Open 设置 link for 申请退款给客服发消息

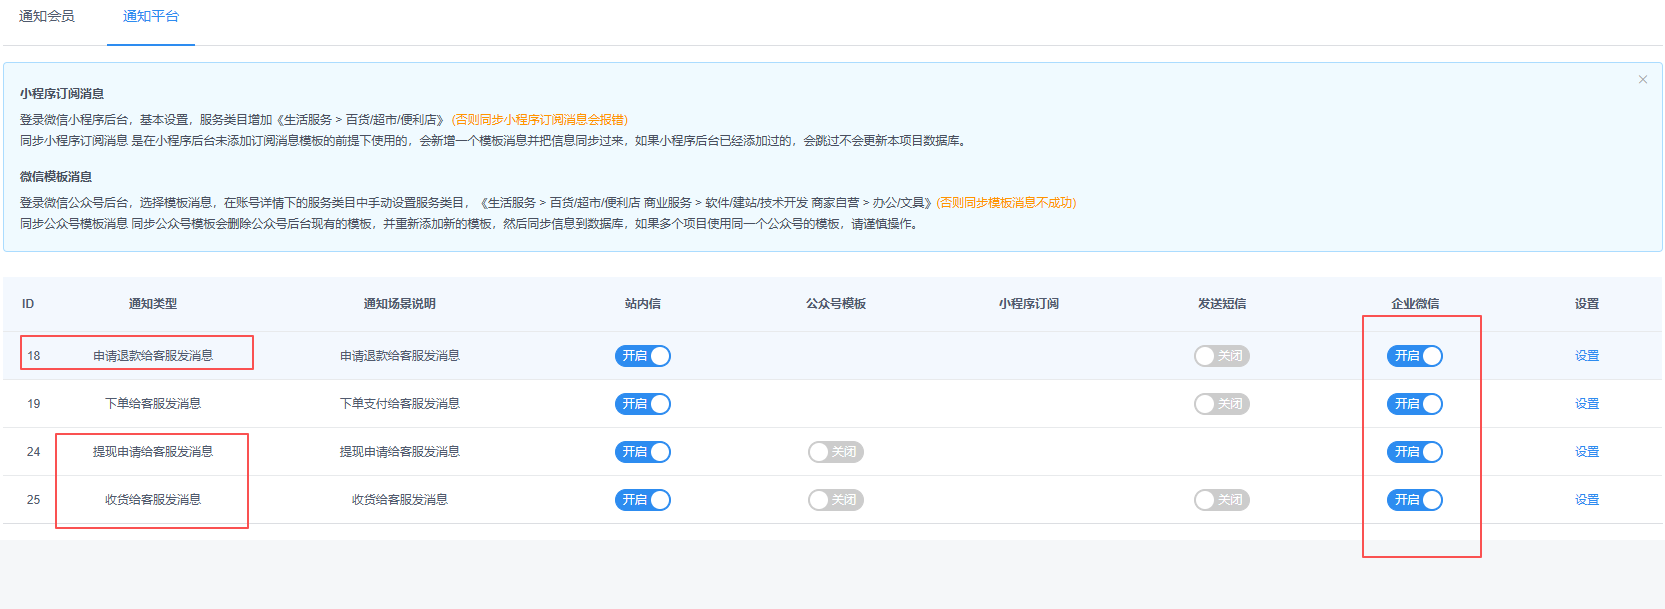coord(1586,356)
